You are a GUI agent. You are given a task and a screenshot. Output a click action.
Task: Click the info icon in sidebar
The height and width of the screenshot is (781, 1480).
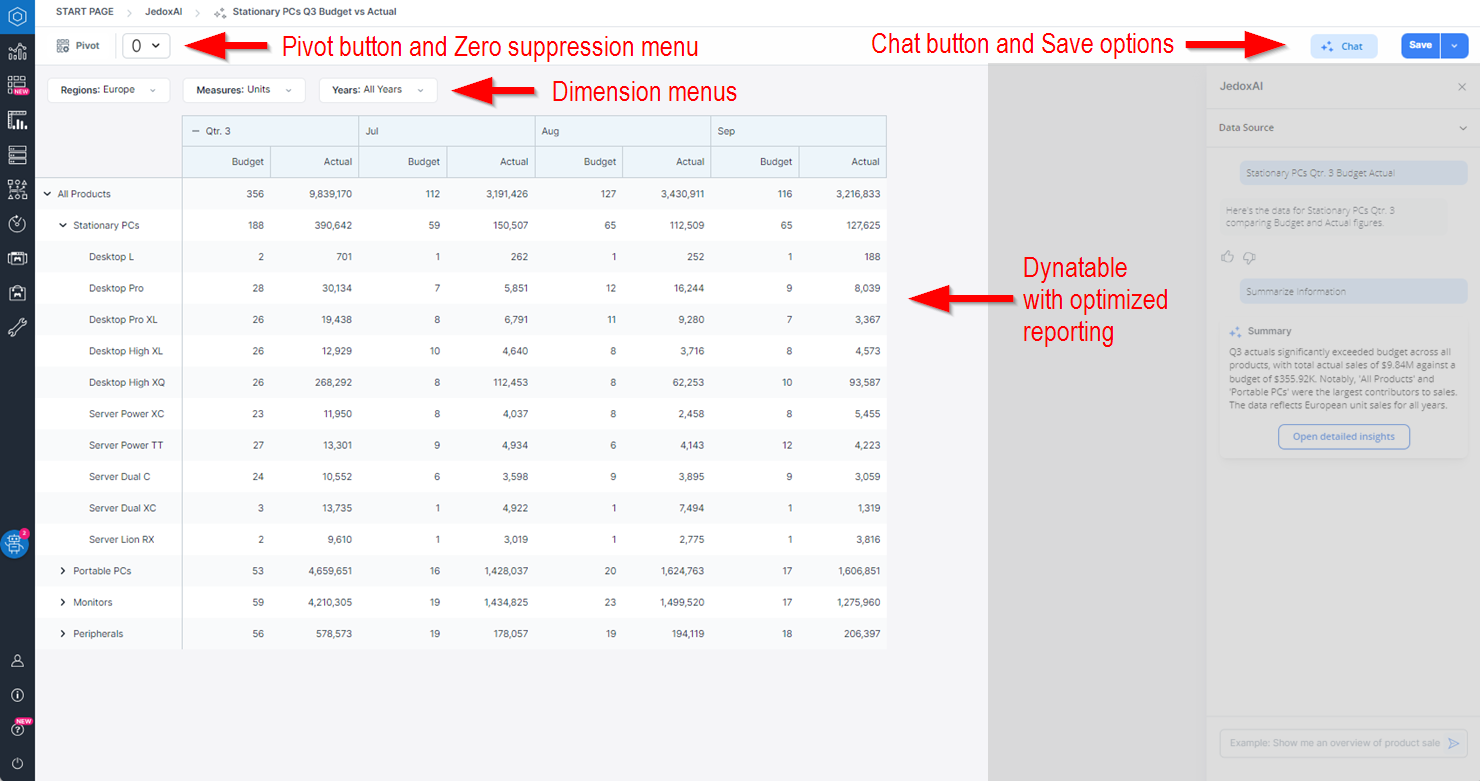tap(17, 695)
